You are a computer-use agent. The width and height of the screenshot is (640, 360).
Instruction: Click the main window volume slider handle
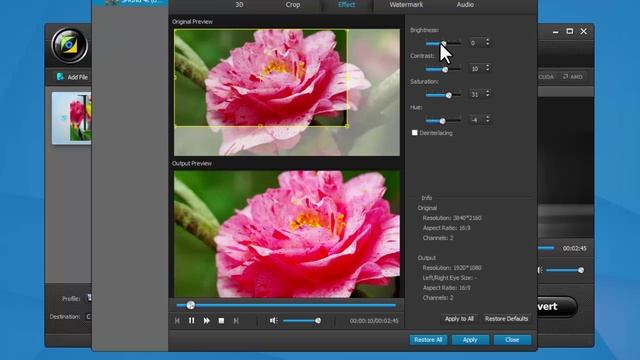point(581,270)
